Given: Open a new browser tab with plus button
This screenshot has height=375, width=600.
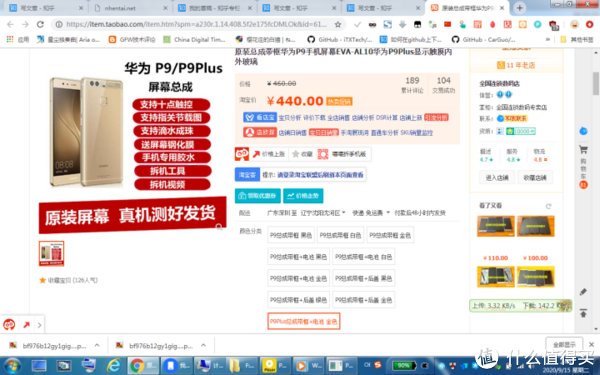Looking at the screenshot, I should [519, 8].
